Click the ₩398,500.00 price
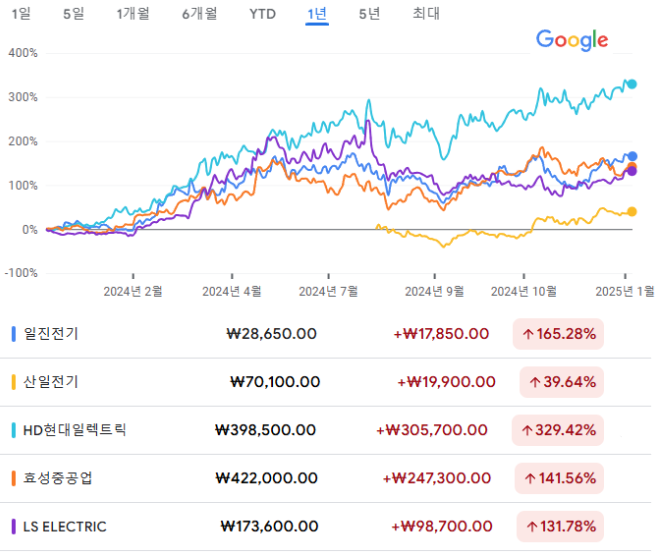The image size is (661, 555). 266,430
